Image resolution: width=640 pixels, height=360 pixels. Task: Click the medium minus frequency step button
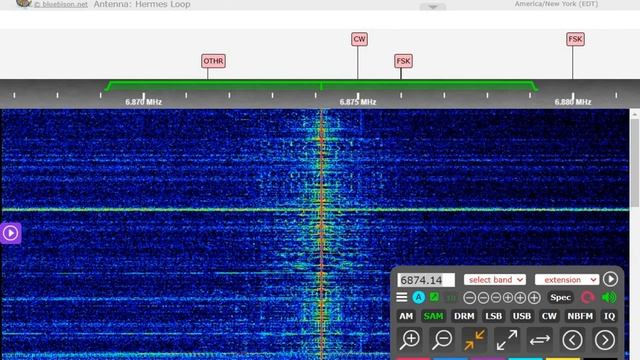(483, 298)
